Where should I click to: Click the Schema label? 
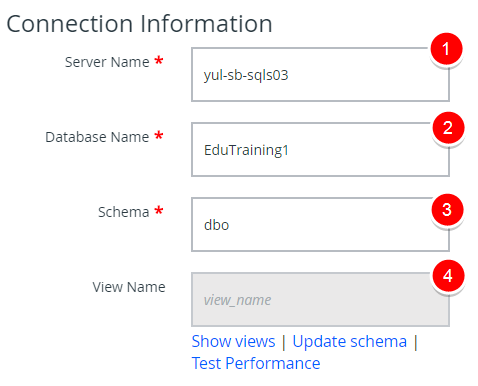coord(123,212)
